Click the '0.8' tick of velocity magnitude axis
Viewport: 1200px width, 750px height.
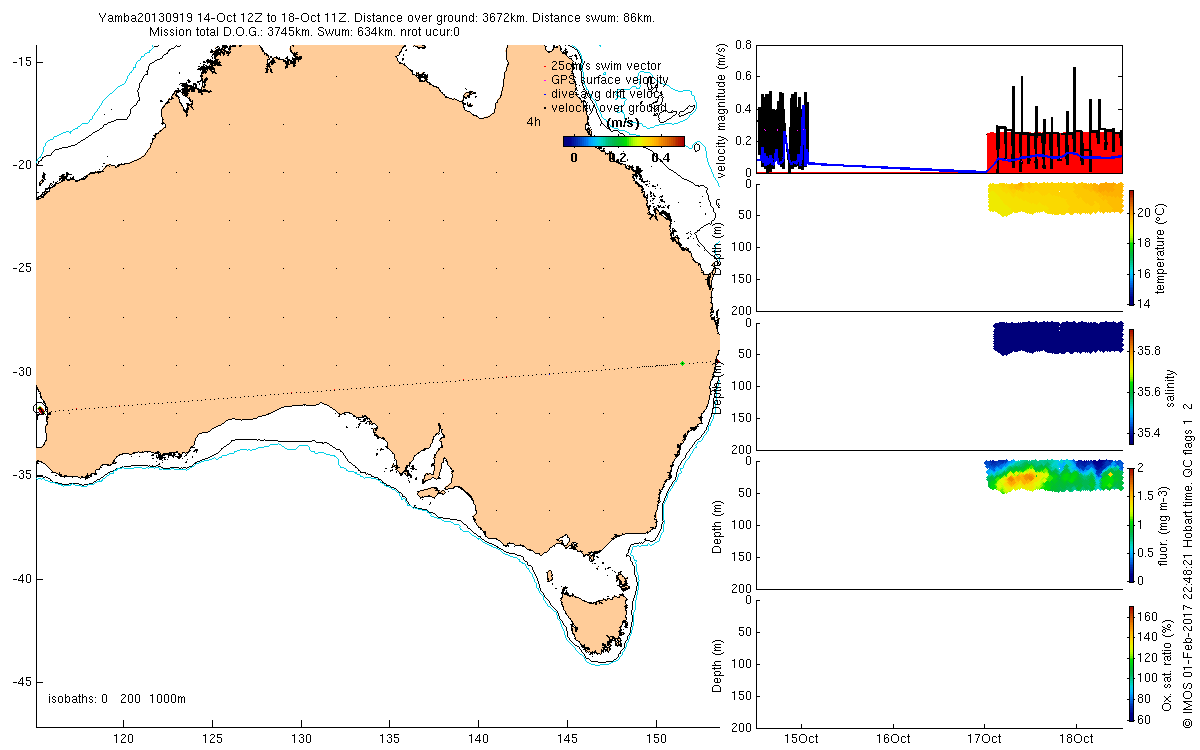click(741, 44)
